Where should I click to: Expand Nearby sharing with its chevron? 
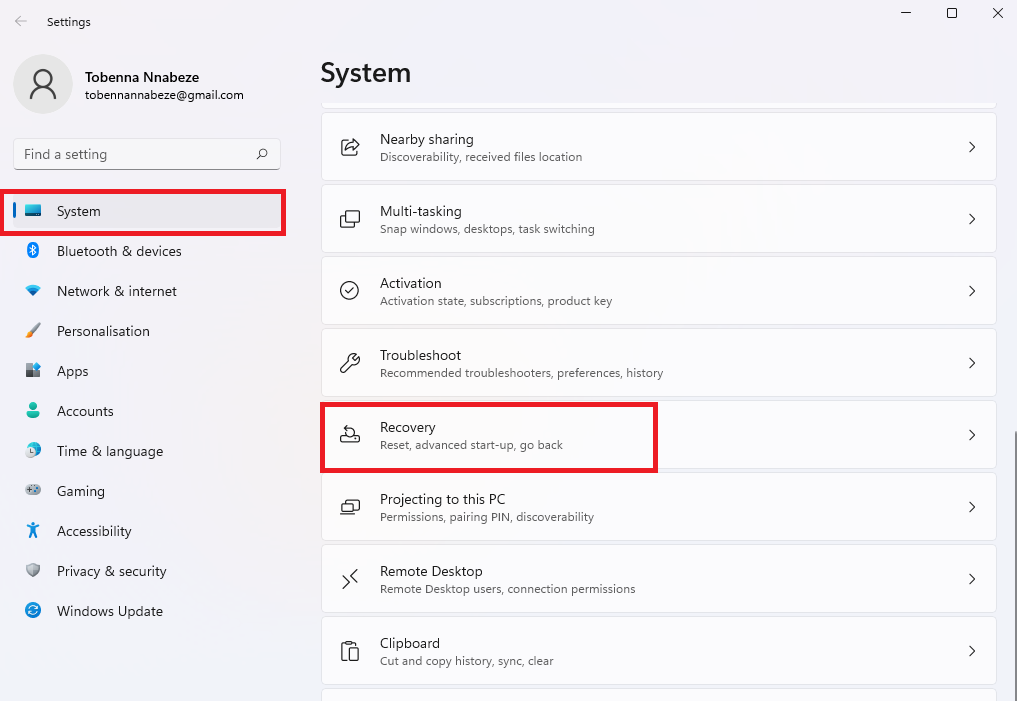pyautogui.click(x=971, y=147)
